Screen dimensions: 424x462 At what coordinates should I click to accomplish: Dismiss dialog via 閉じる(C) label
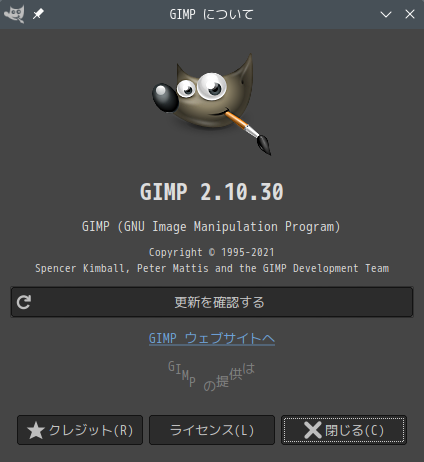tap(354, 430)
